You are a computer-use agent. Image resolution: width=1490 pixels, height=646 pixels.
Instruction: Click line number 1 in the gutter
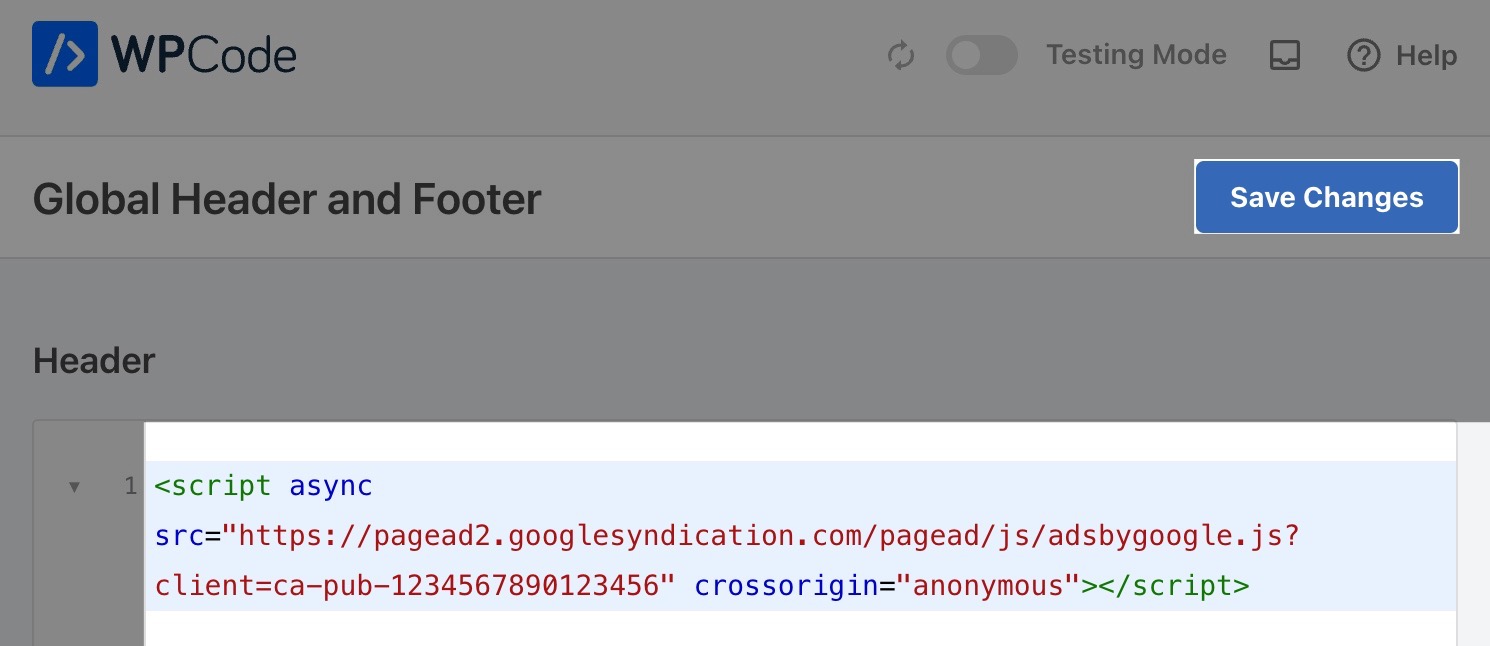(x=129, y=487)
